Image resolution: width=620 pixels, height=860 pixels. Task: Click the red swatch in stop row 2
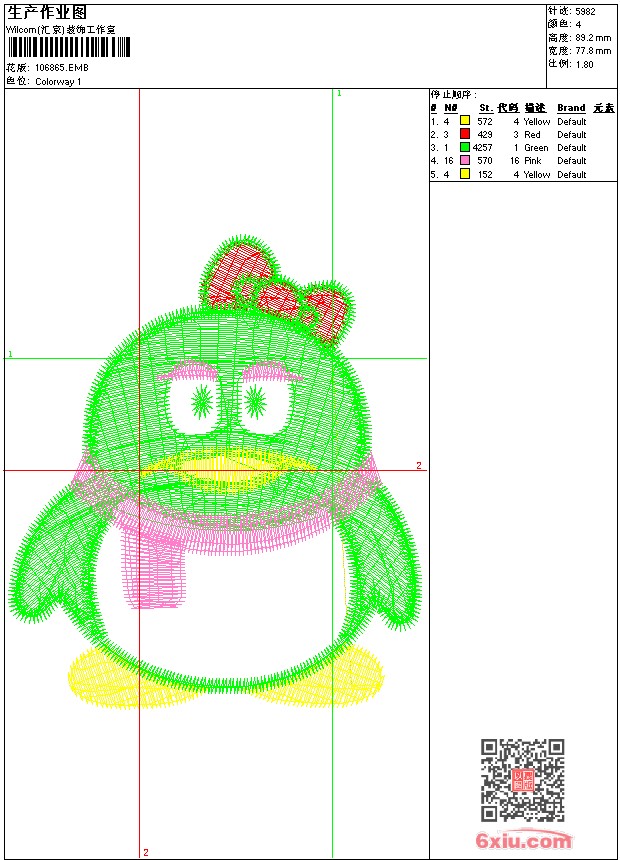coord(465,134)
